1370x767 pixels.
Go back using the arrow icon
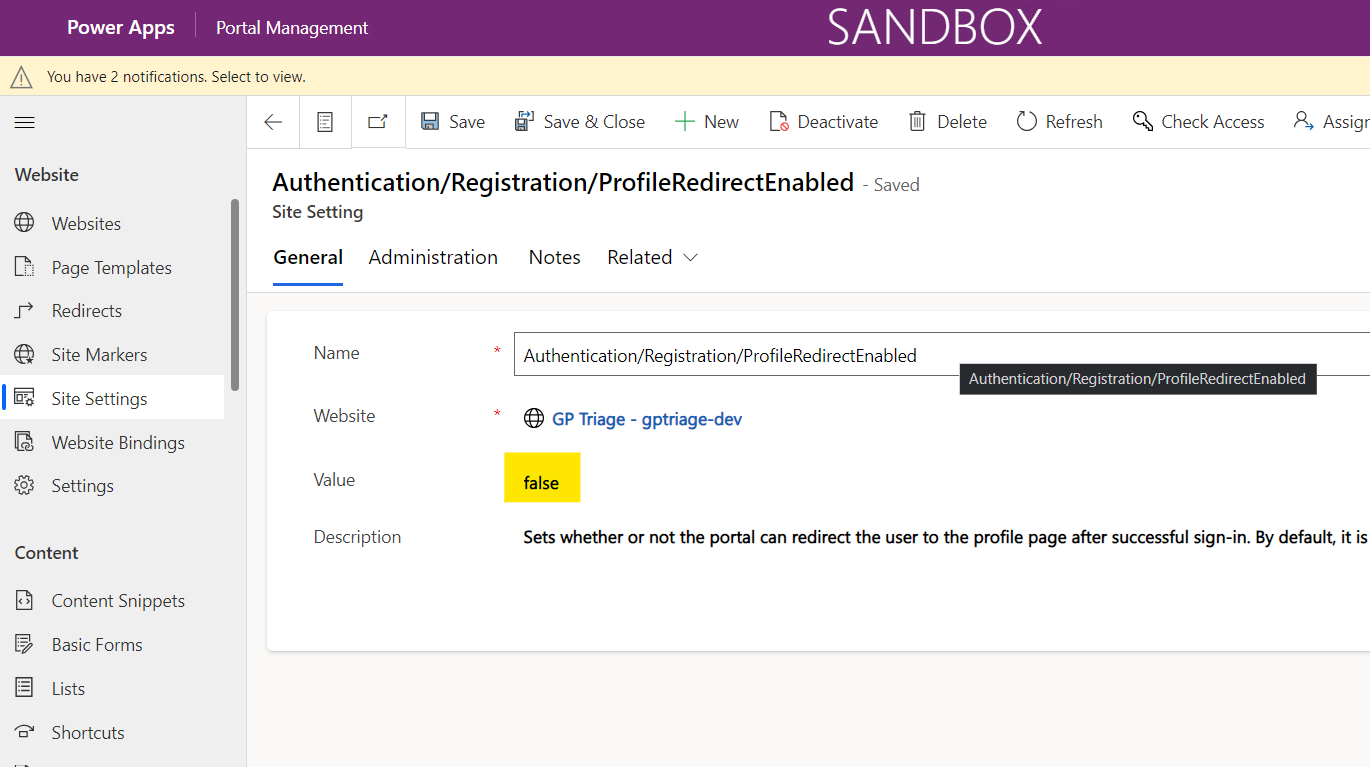(273, 122)
